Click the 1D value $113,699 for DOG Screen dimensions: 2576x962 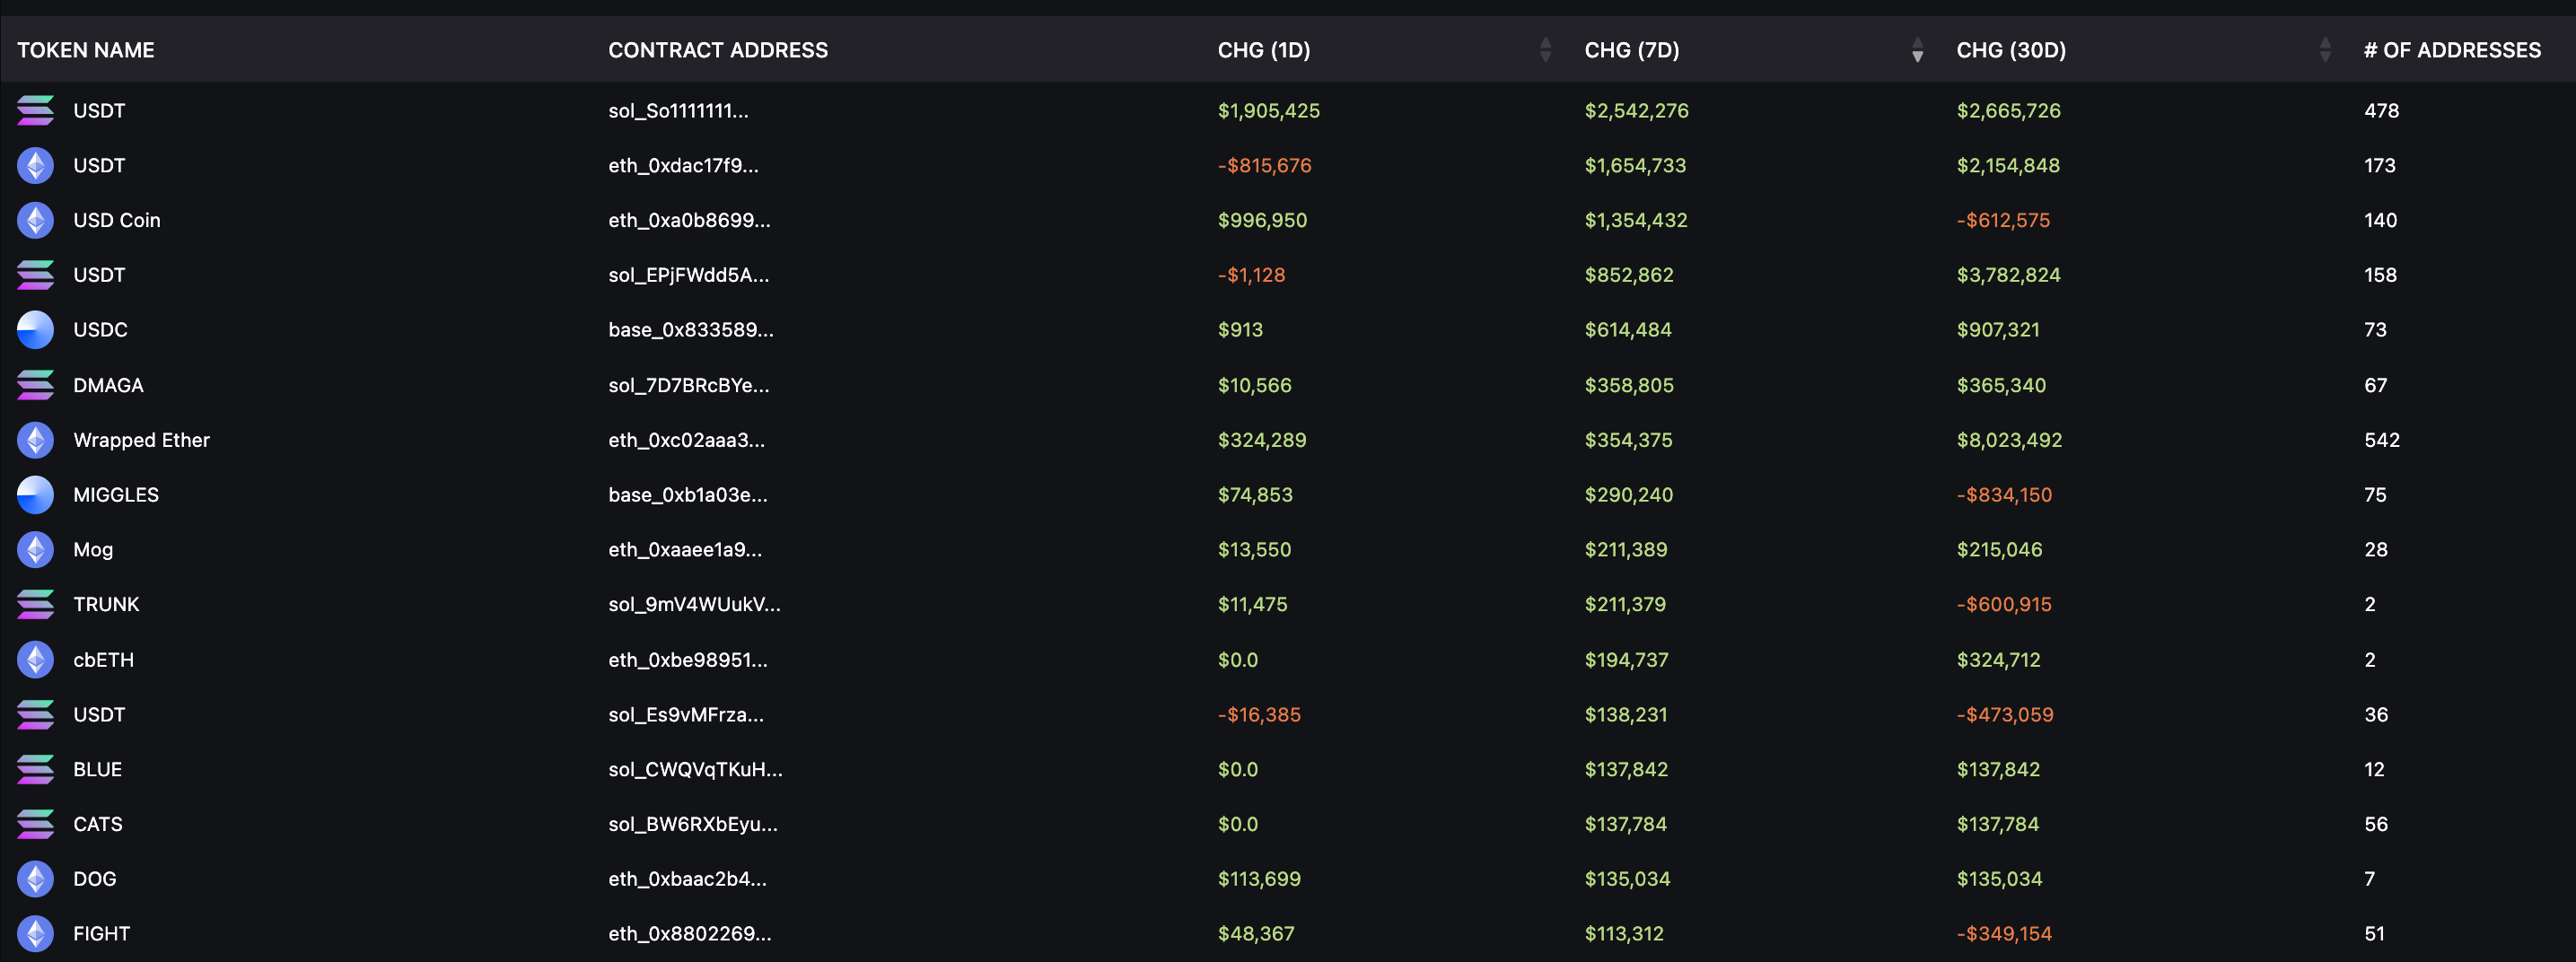(1259, 880)
